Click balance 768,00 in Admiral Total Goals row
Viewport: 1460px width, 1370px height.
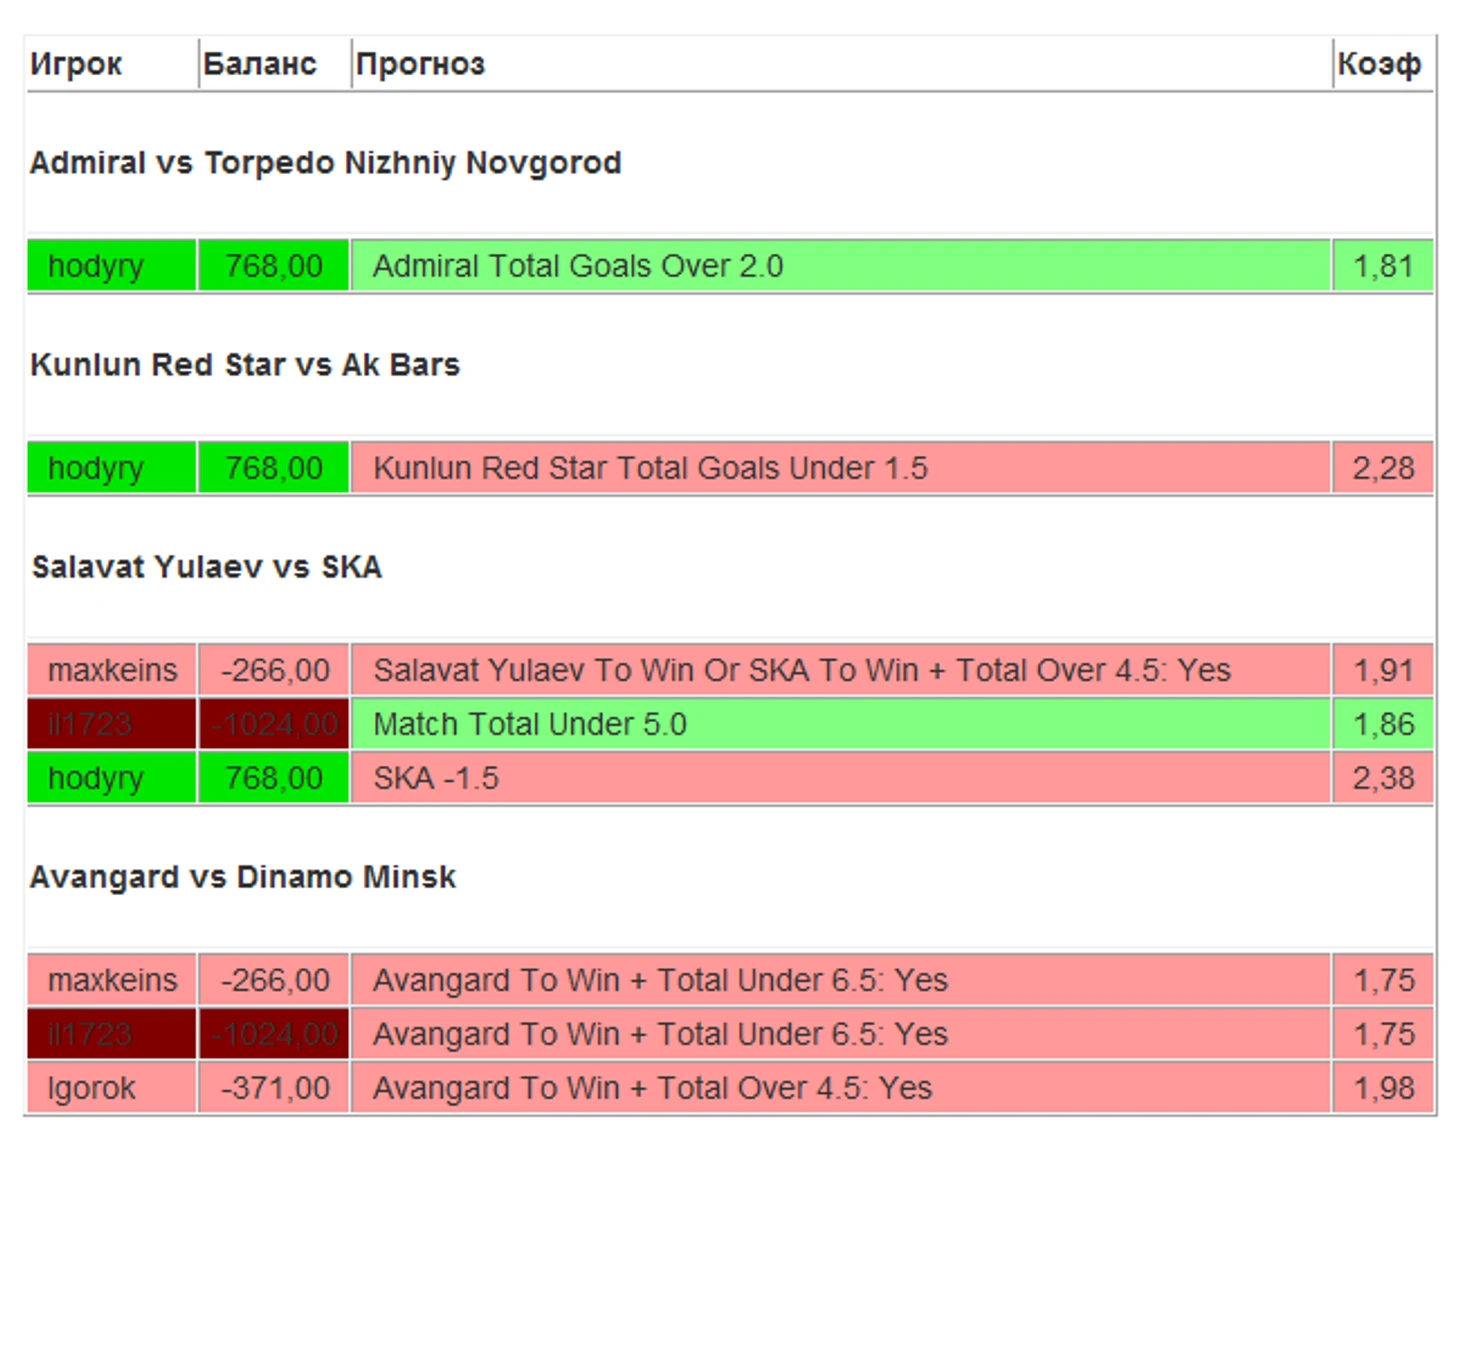point(274,266)
